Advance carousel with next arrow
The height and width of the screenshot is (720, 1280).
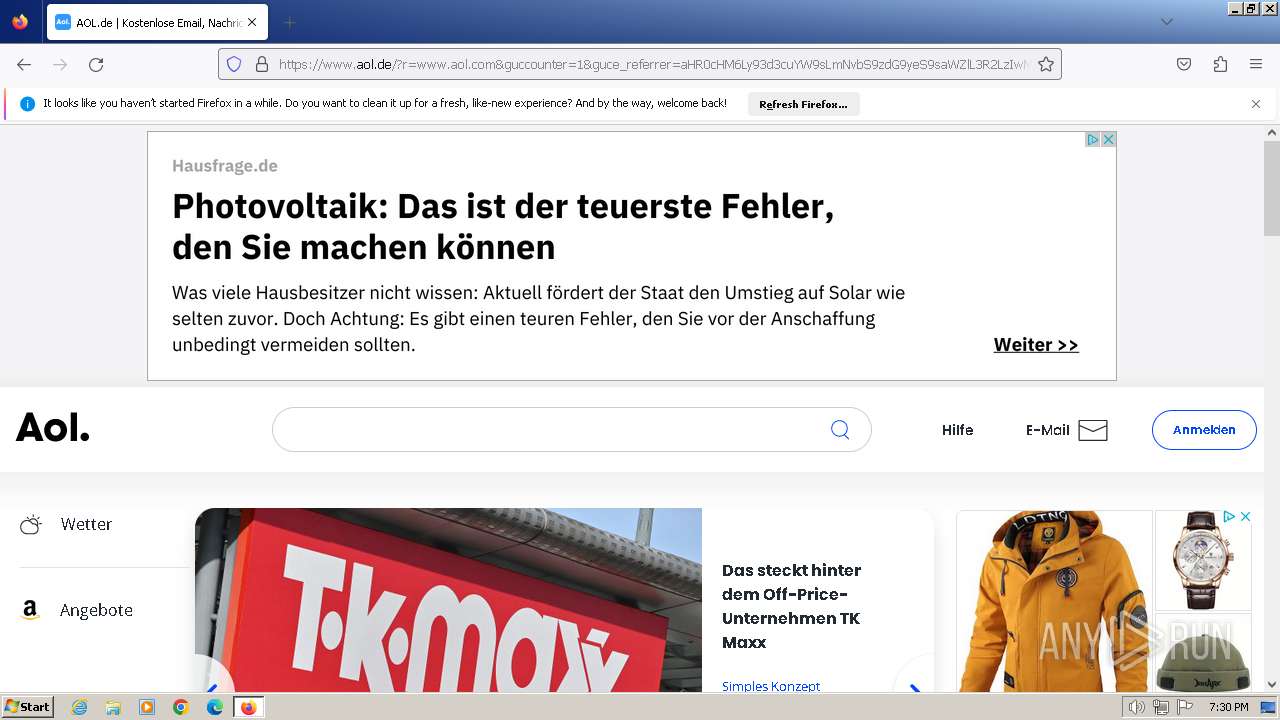(914, 686)
